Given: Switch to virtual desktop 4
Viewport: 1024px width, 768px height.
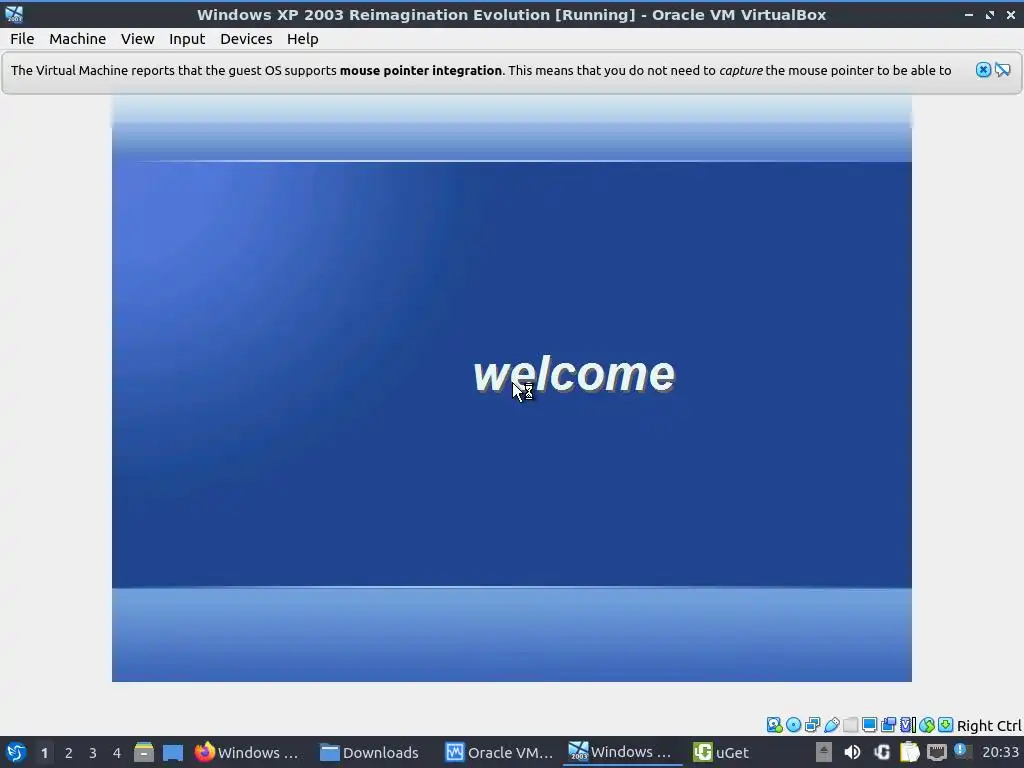Looking at the screenshot, I should coord(116,753).
